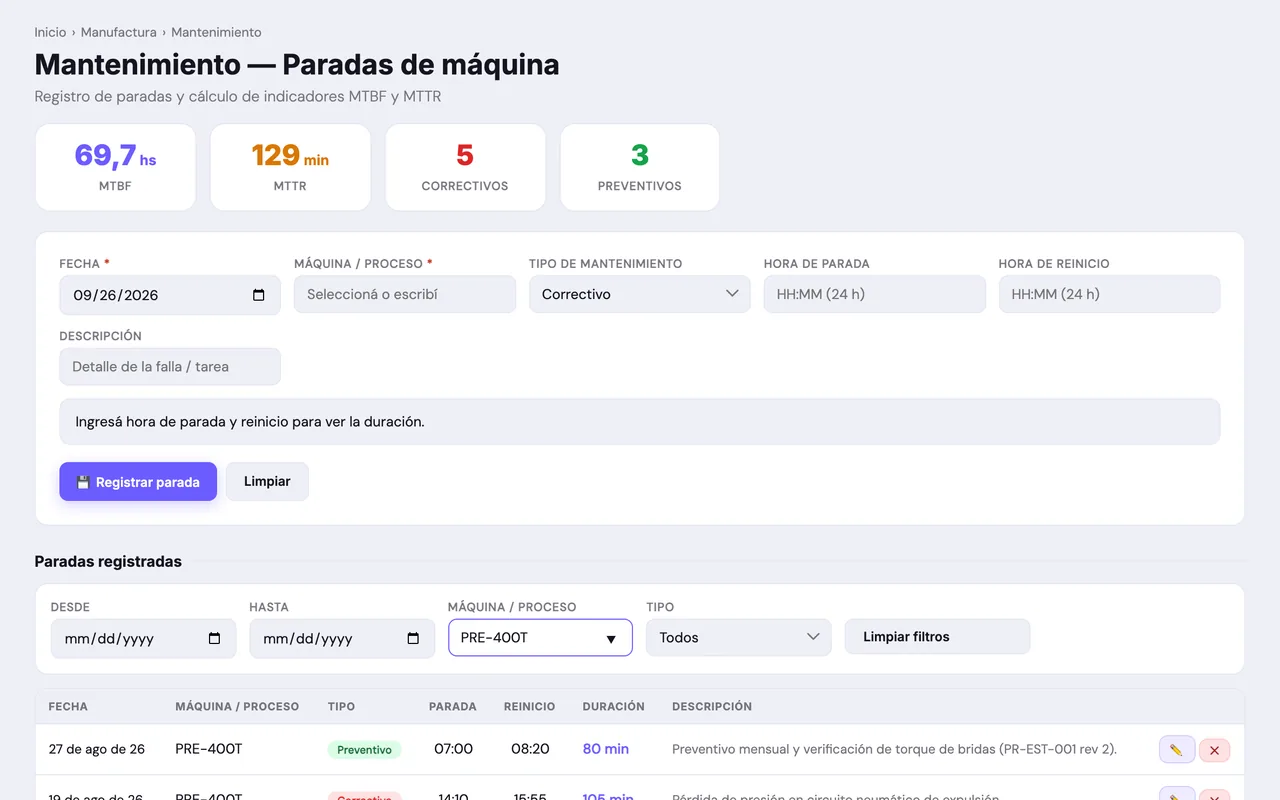
Task: Click the 08:20 reinicio time cell
Action: [x=530, y=749]
